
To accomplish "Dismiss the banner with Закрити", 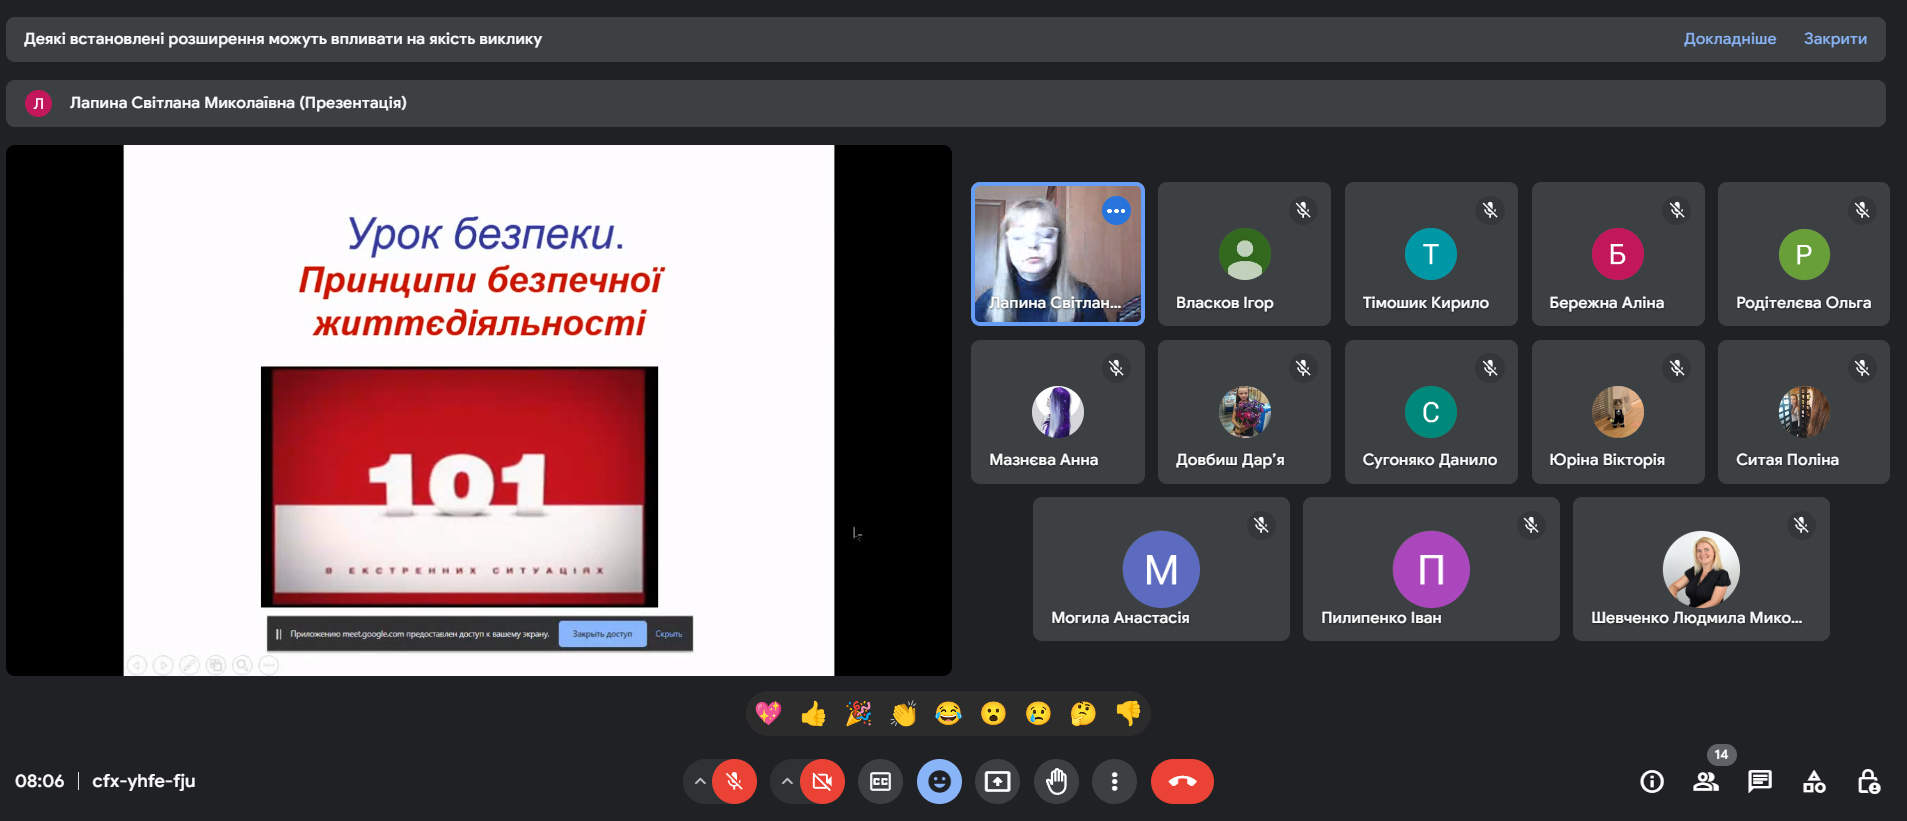I will tap(1835, 39).
